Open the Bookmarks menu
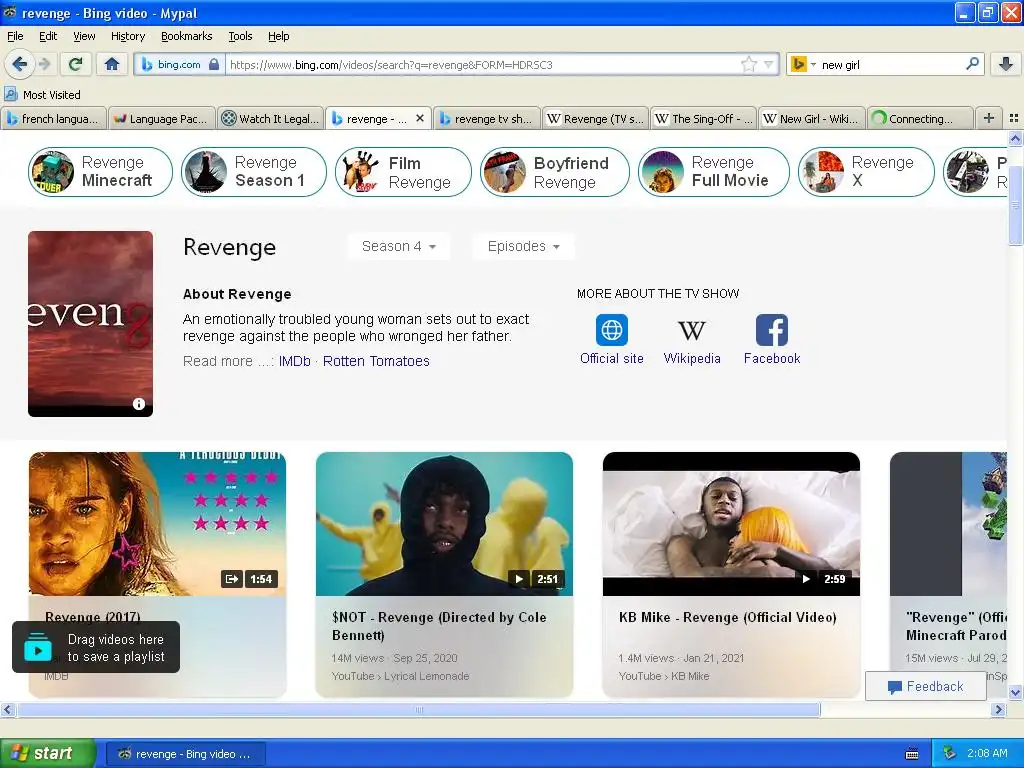 pyautogui.click(x=186, y=36)
